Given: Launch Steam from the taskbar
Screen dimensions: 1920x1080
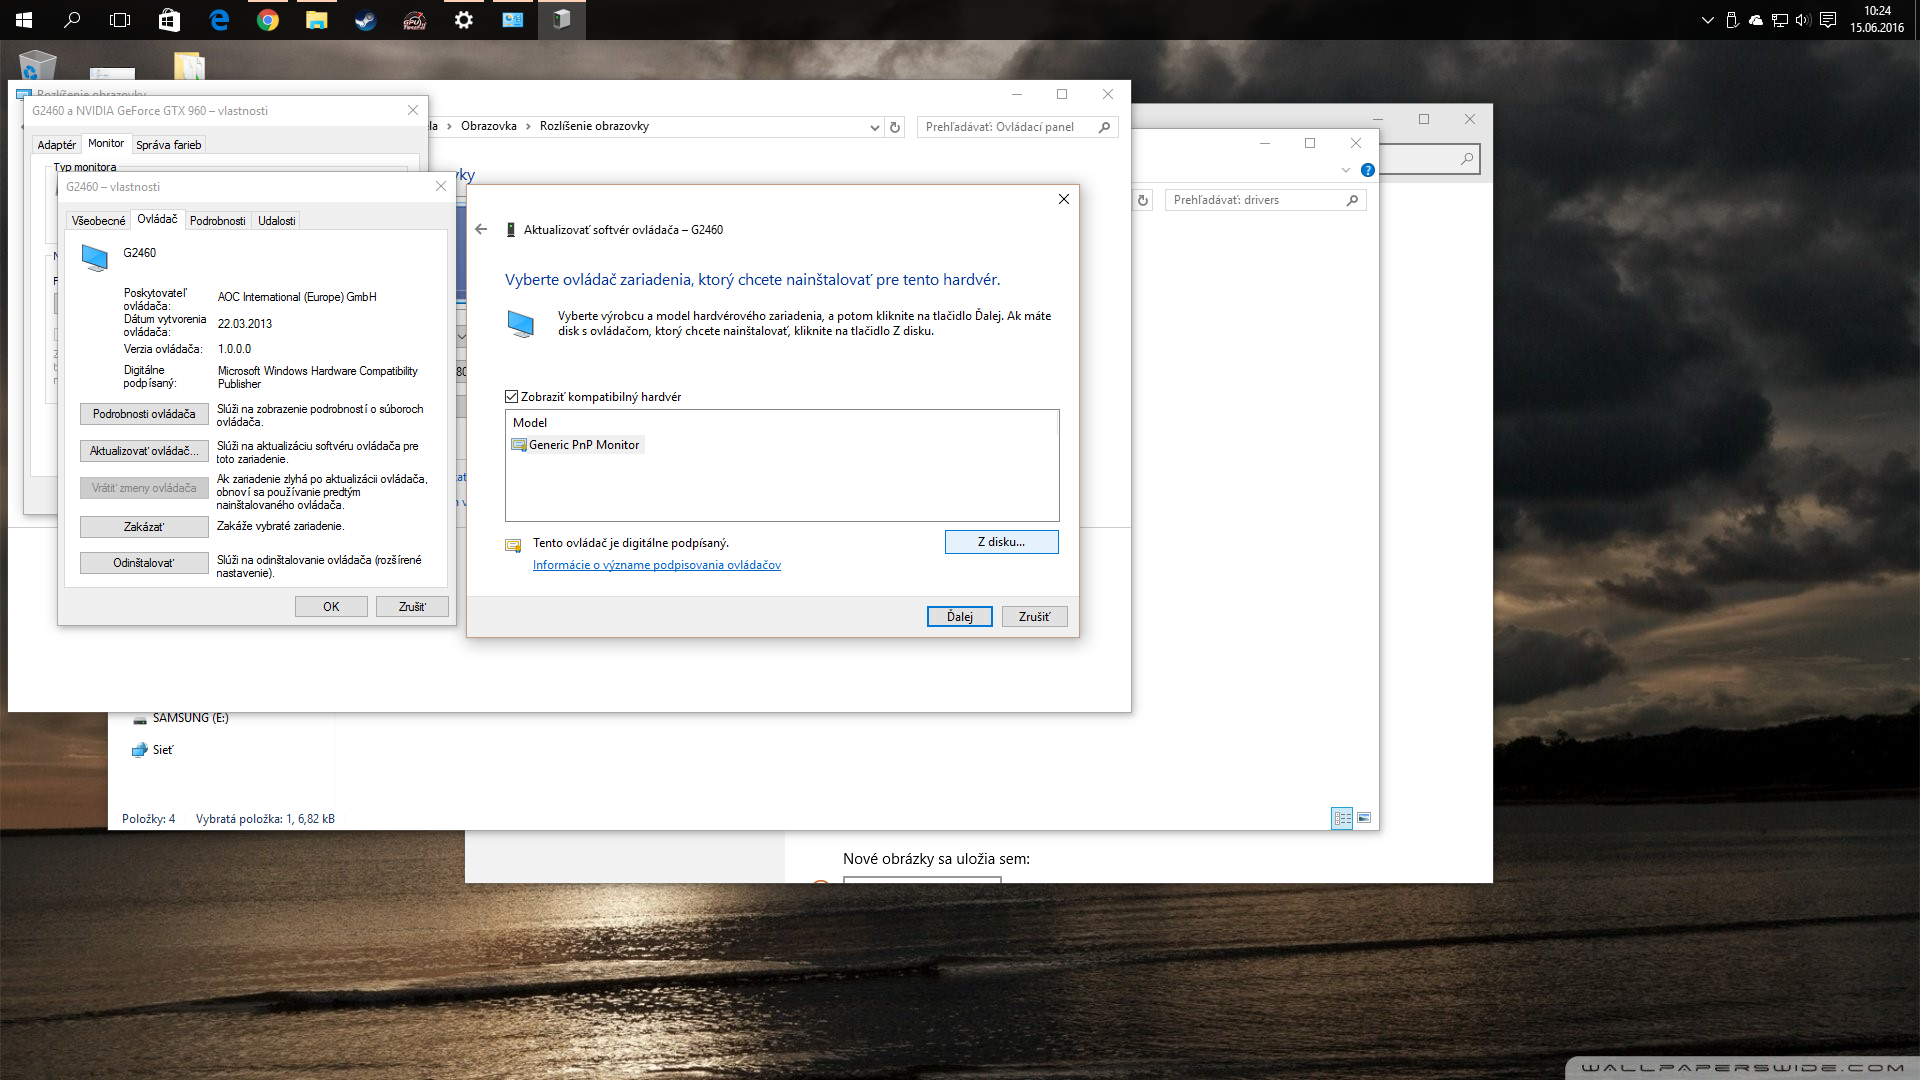Looking at the screenshot, I should tap(365, 20).
